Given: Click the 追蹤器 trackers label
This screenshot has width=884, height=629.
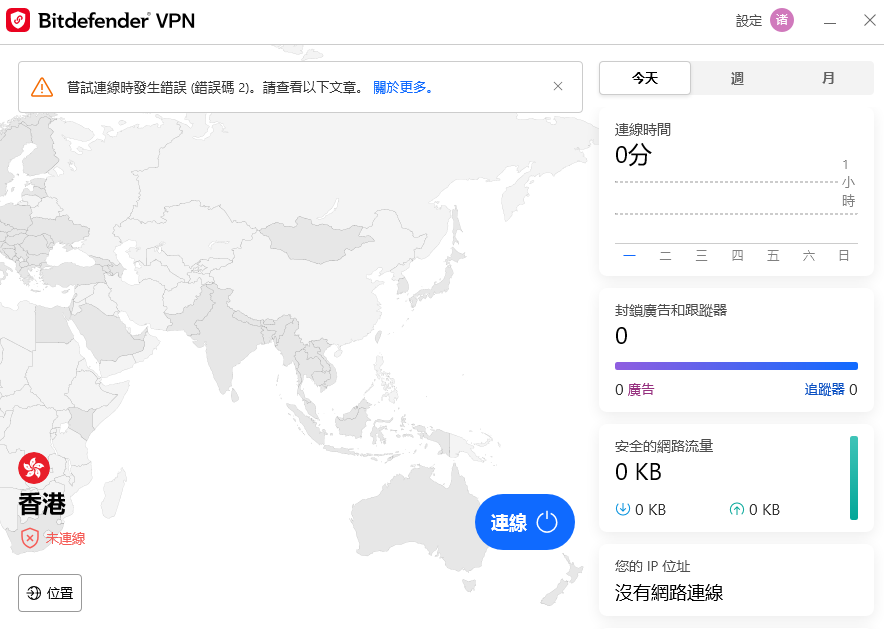Looking at the screenshot, I should pos(824,389).
